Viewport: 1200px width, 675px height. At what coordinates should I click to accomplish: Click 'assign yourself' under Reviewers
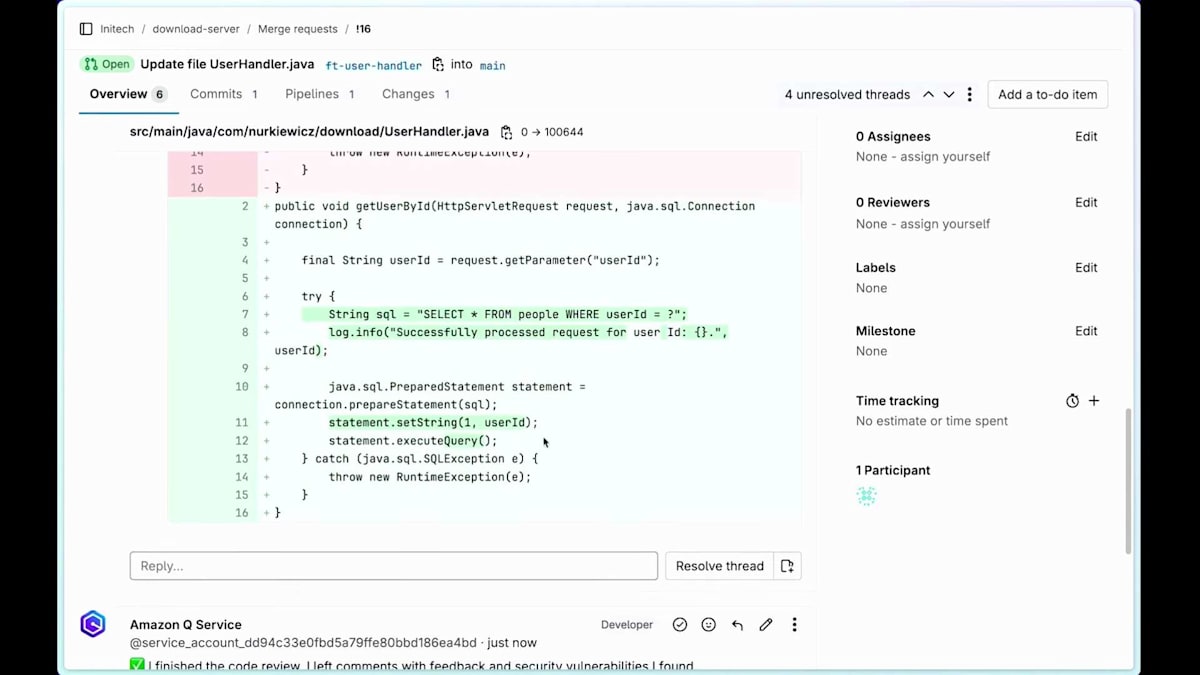coord(944,224)
